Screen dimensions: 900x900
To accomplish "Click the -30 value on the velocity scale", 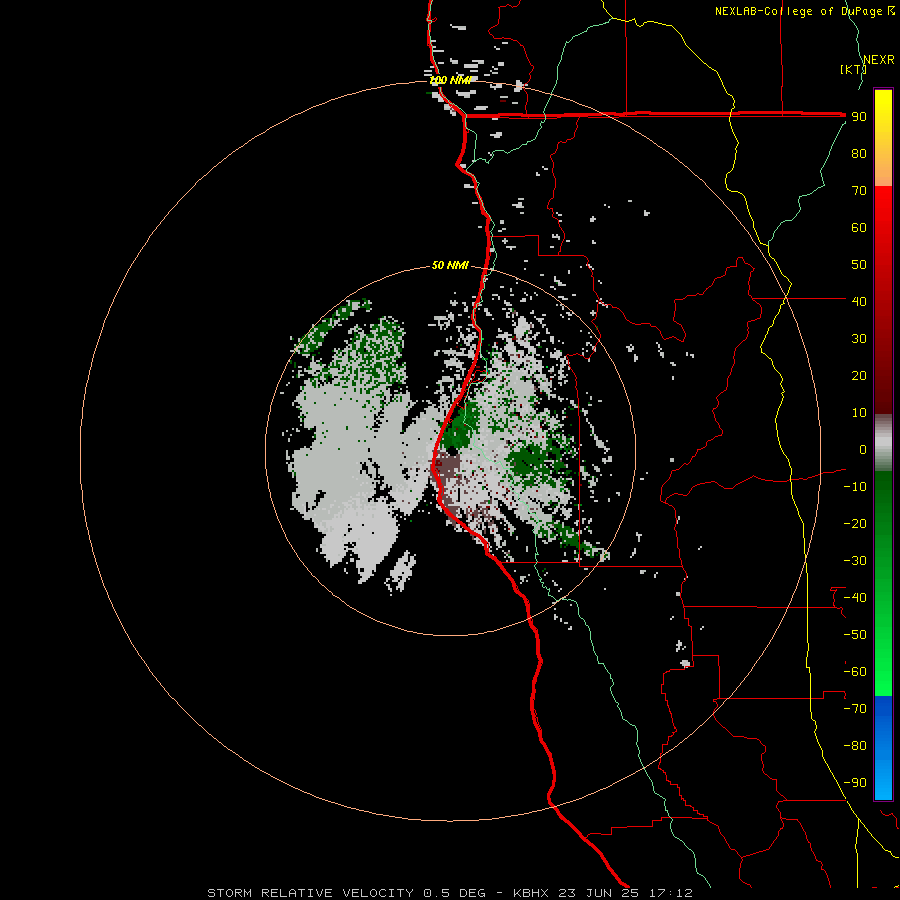I will click(x=855, y=561).
